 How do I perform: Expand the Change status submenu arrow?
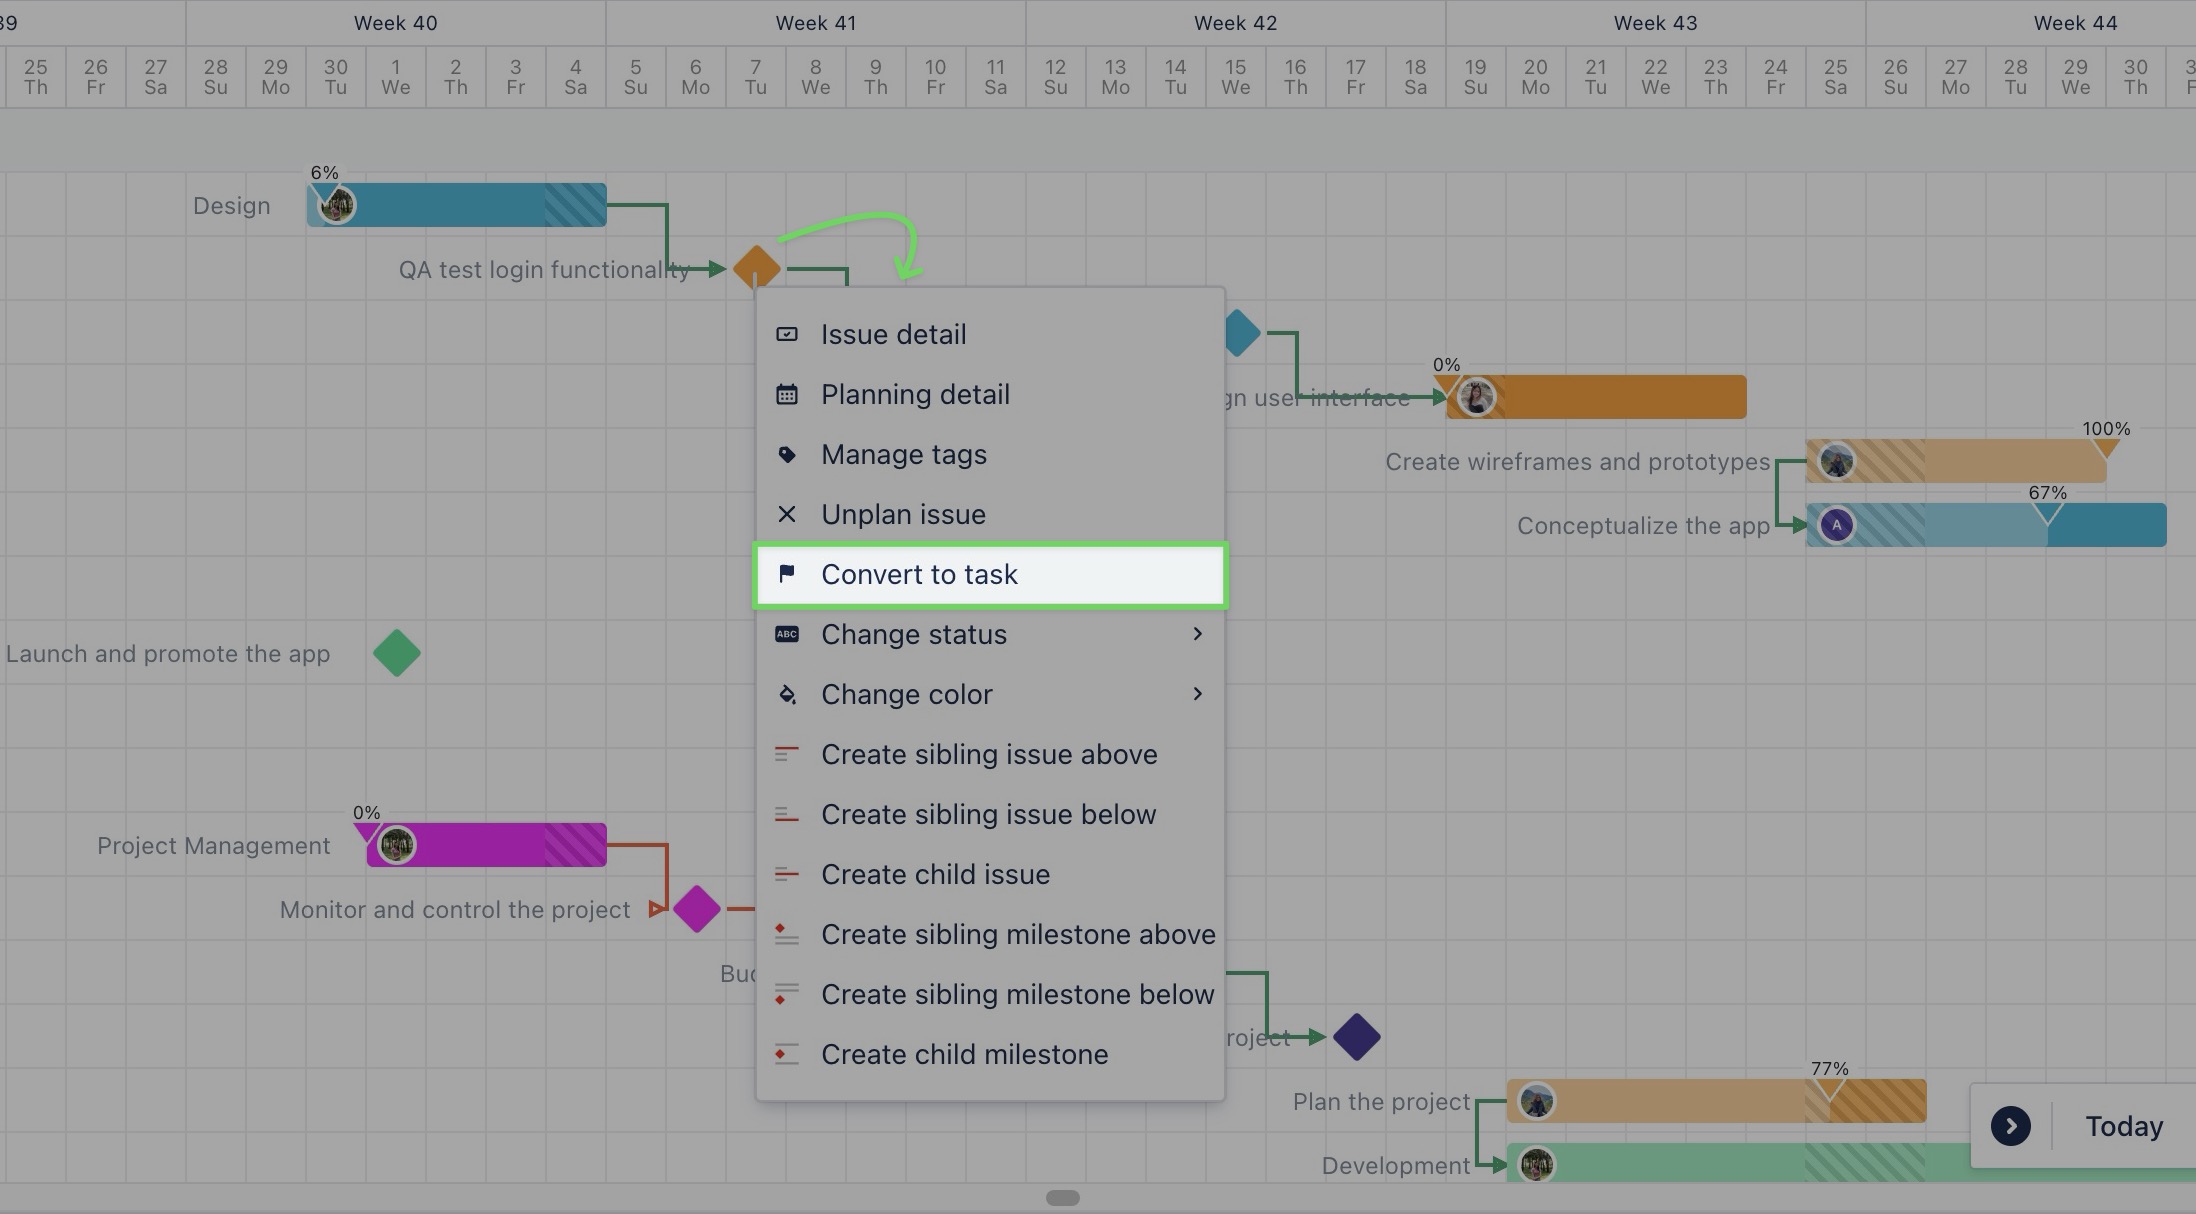click(1197, 634)
